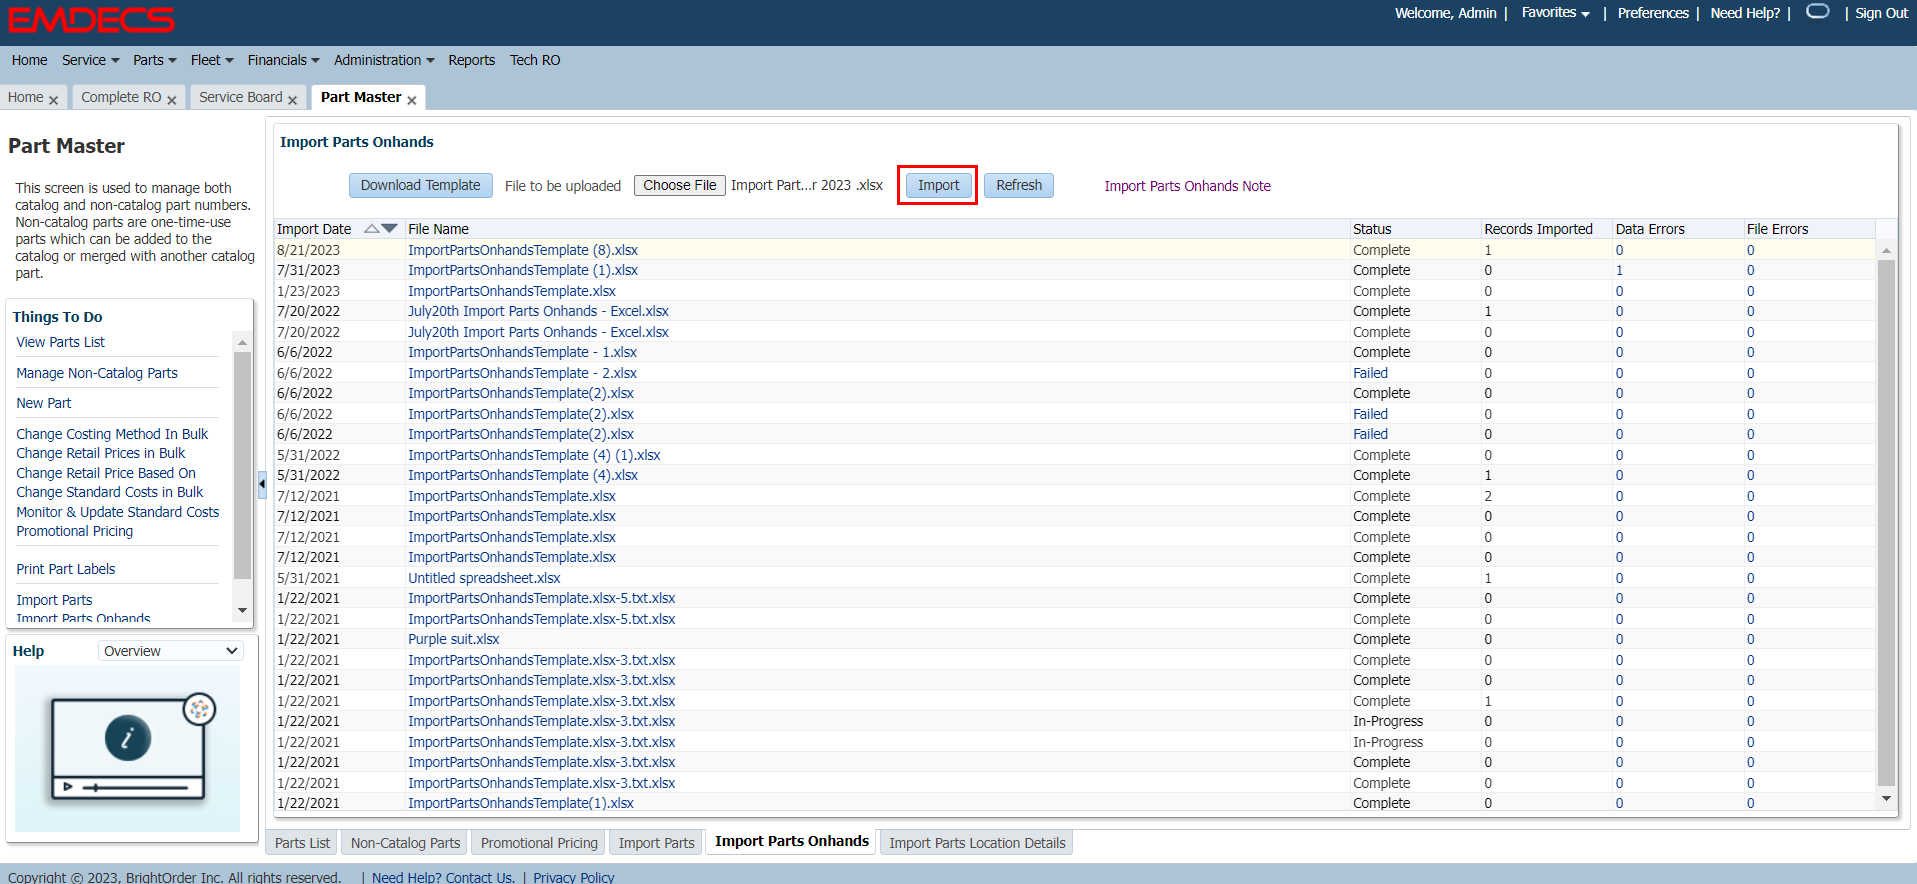Open Reports in menu bar
The height and width of the screenshot is (884, 1917).
pos(472,60)
